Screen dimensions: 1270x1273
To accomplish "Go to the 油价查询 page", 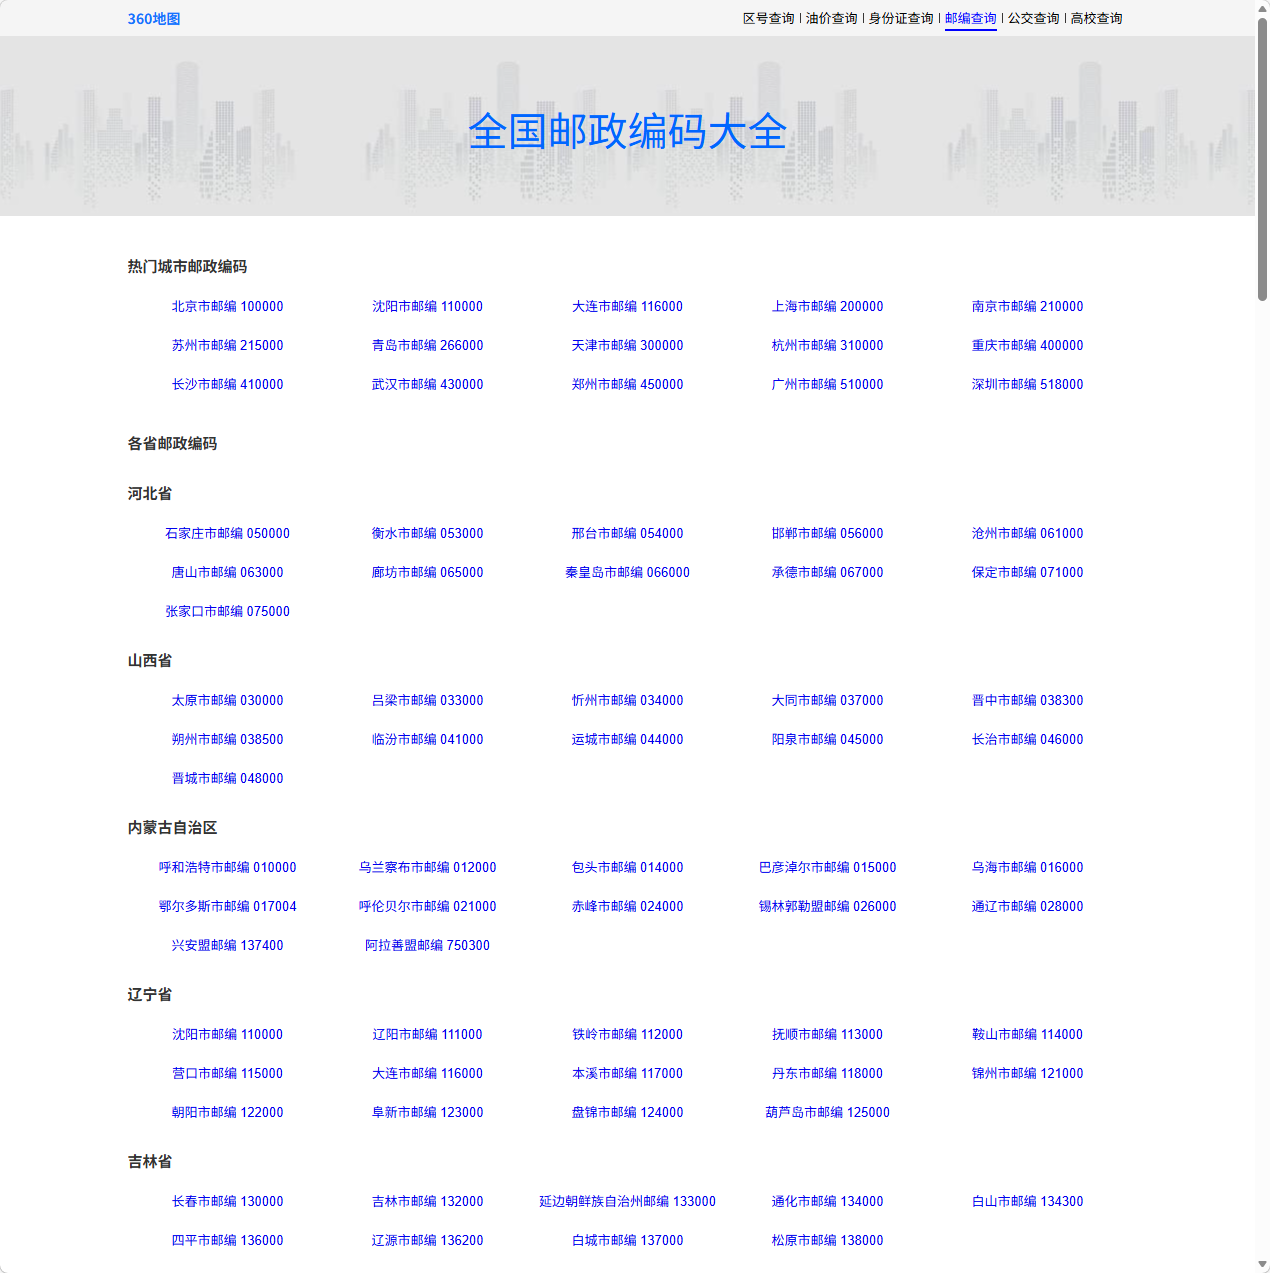I will [831, 19].
